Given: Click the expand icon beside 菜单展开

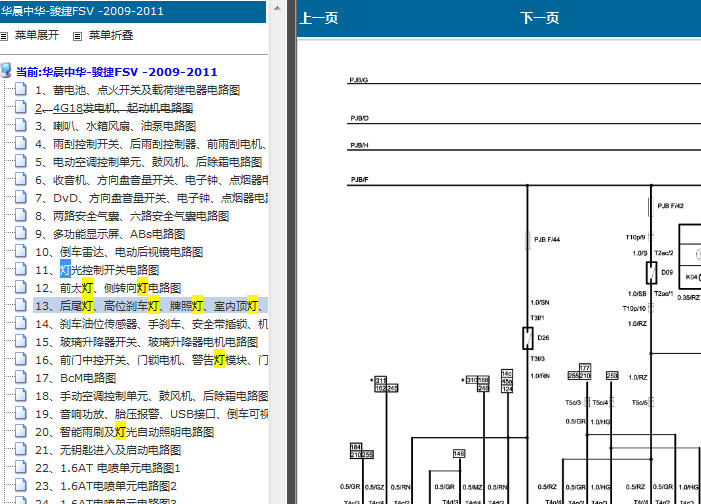Looking at the screenshot, I should pos(4,36).
